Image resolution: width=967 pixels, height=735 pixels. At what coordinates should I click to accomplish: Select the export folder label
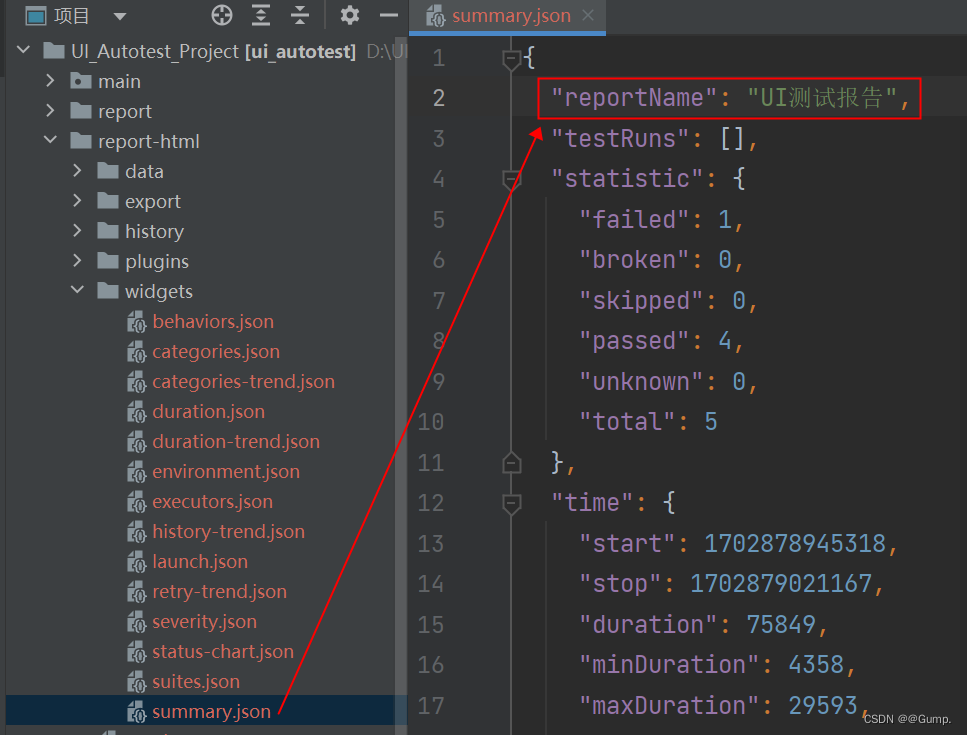click(153, 202)
